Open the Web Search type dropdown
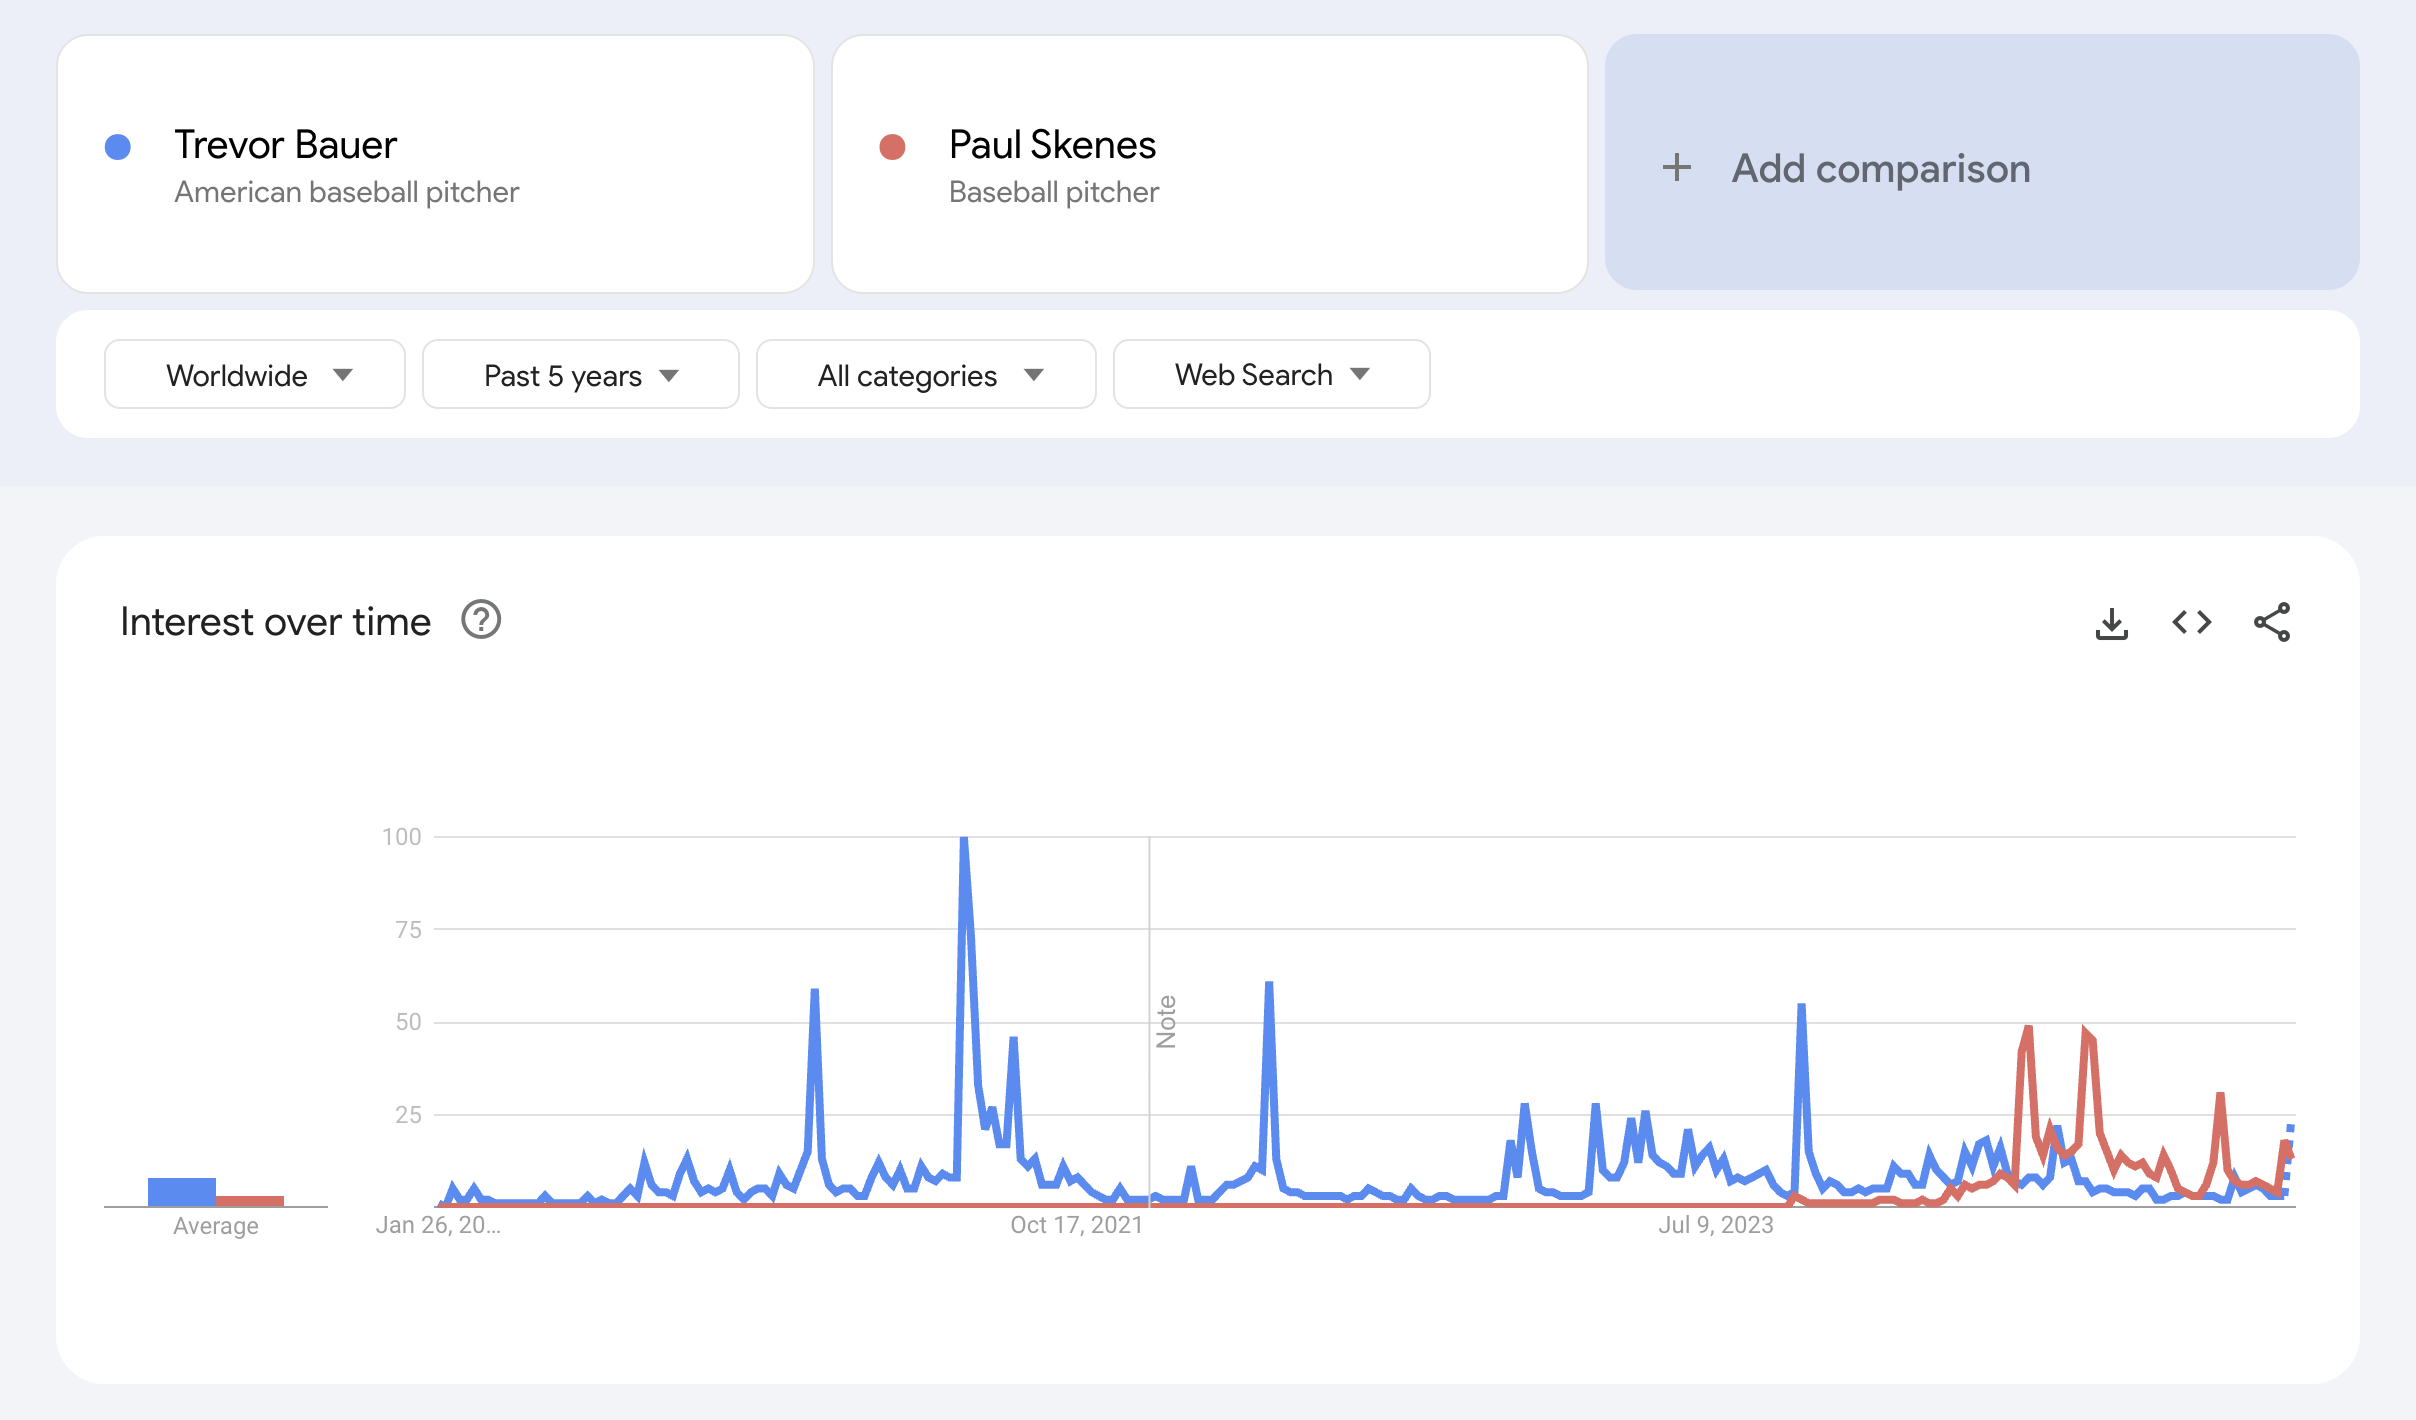 [x=1270, y=375]
